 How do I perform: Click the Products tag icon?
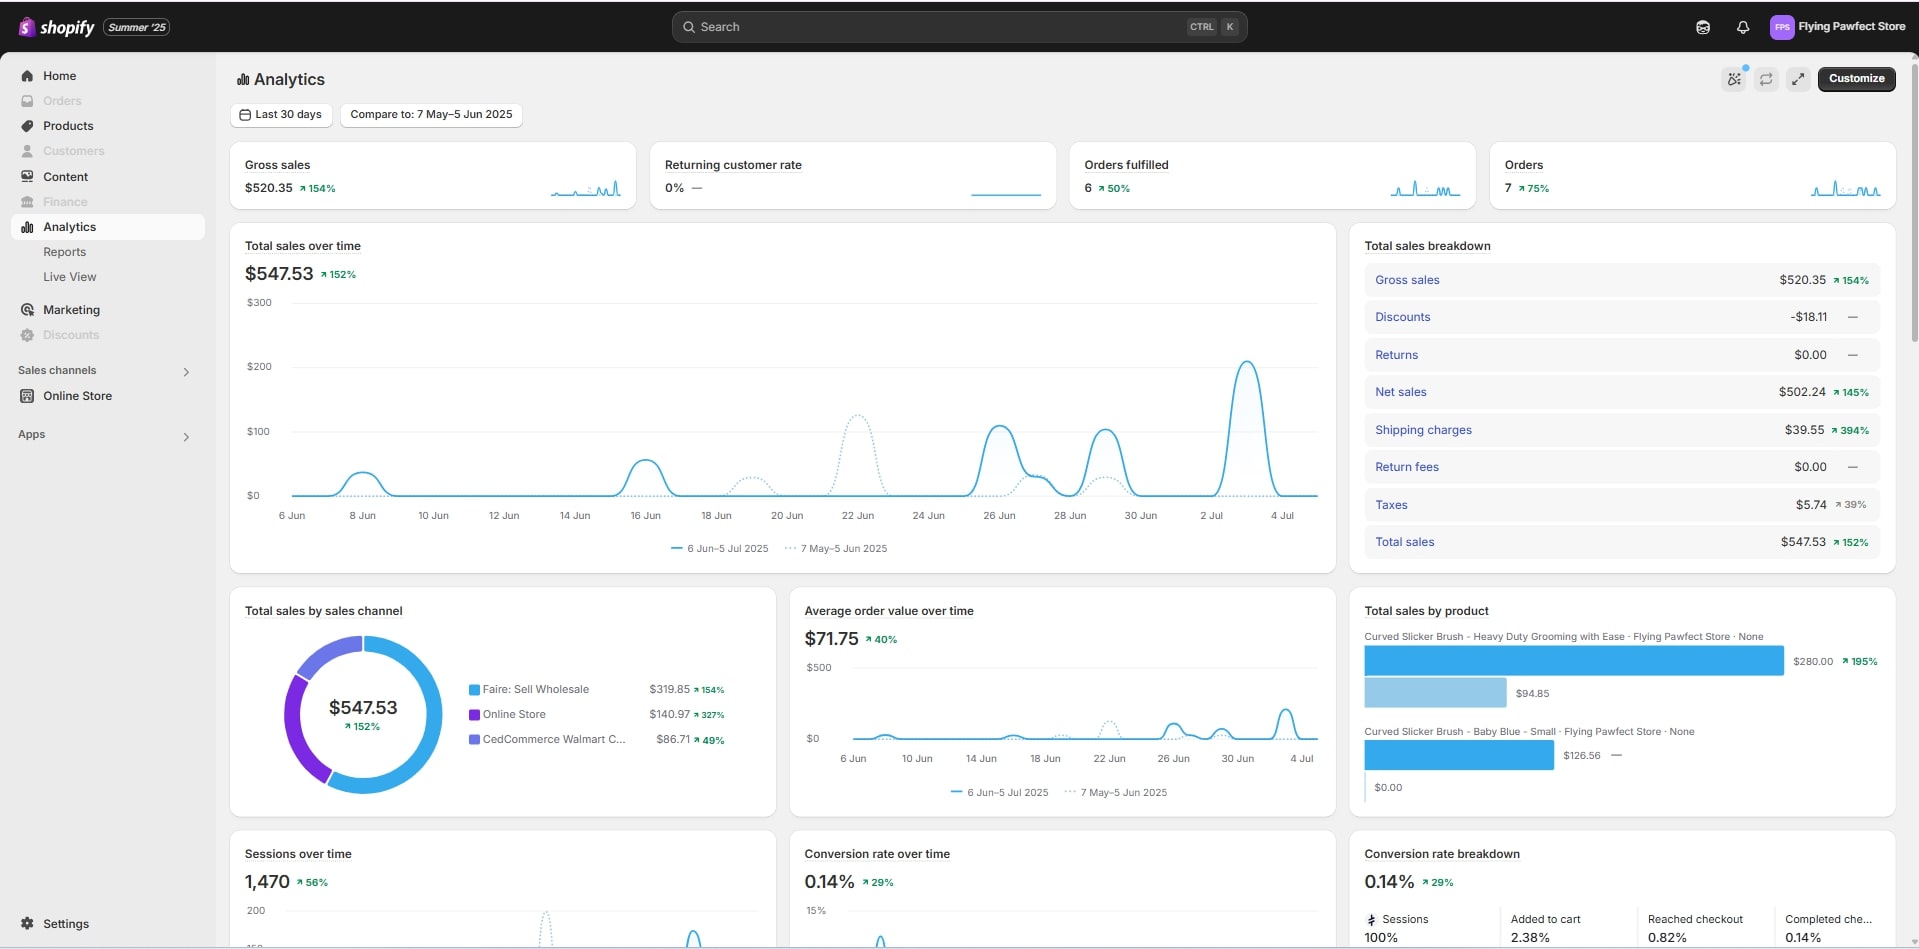point(27,126)
